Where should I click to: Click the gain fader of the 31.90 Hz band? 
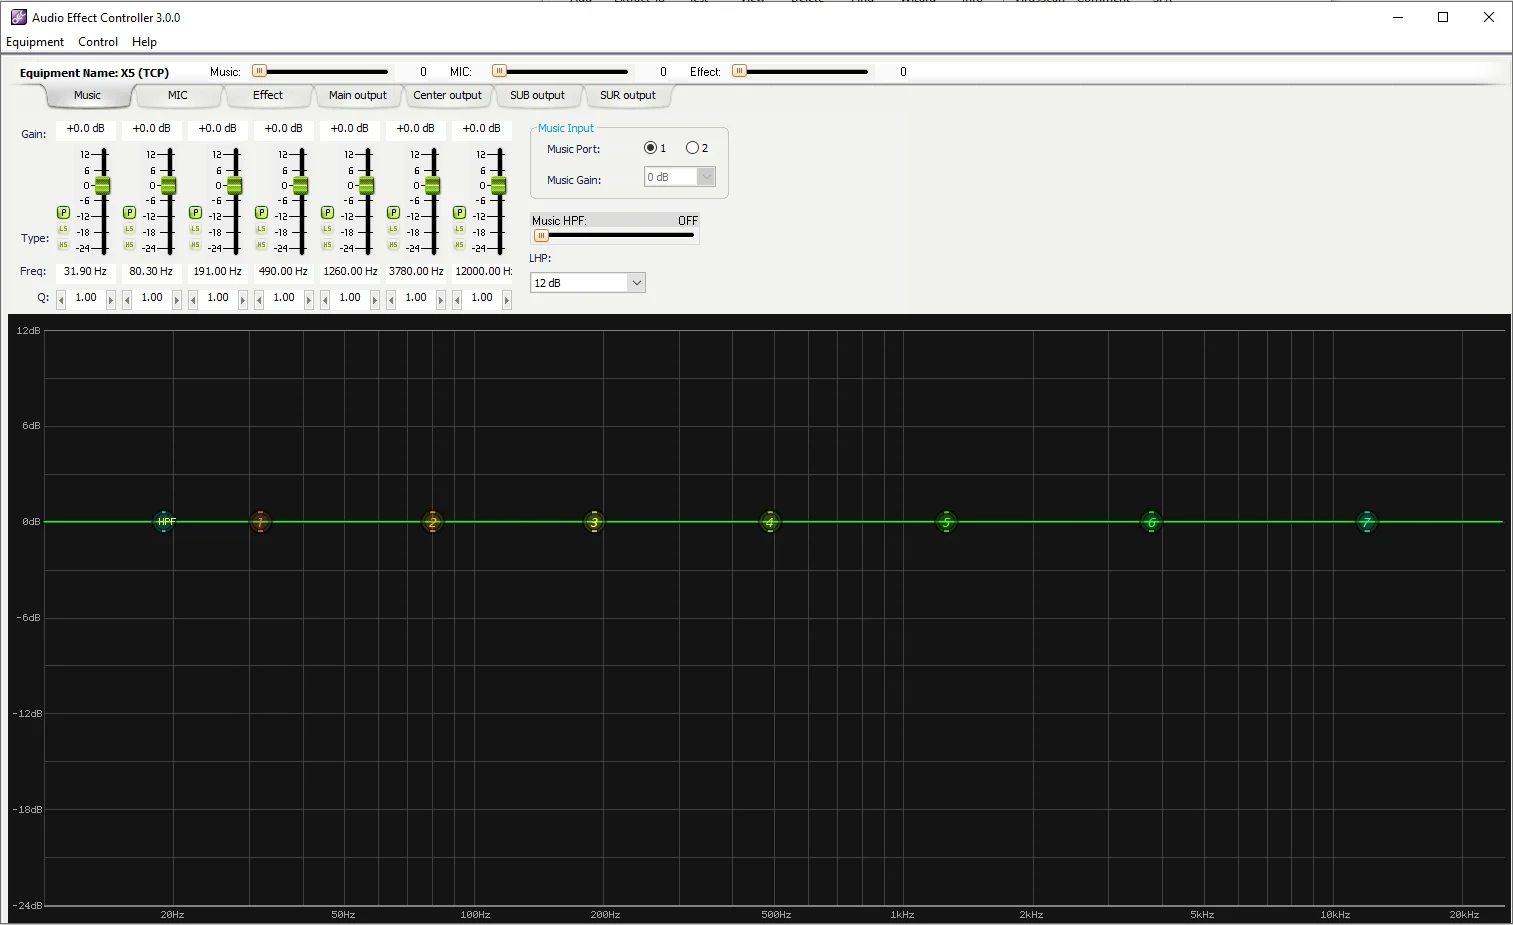coord(102,186)
